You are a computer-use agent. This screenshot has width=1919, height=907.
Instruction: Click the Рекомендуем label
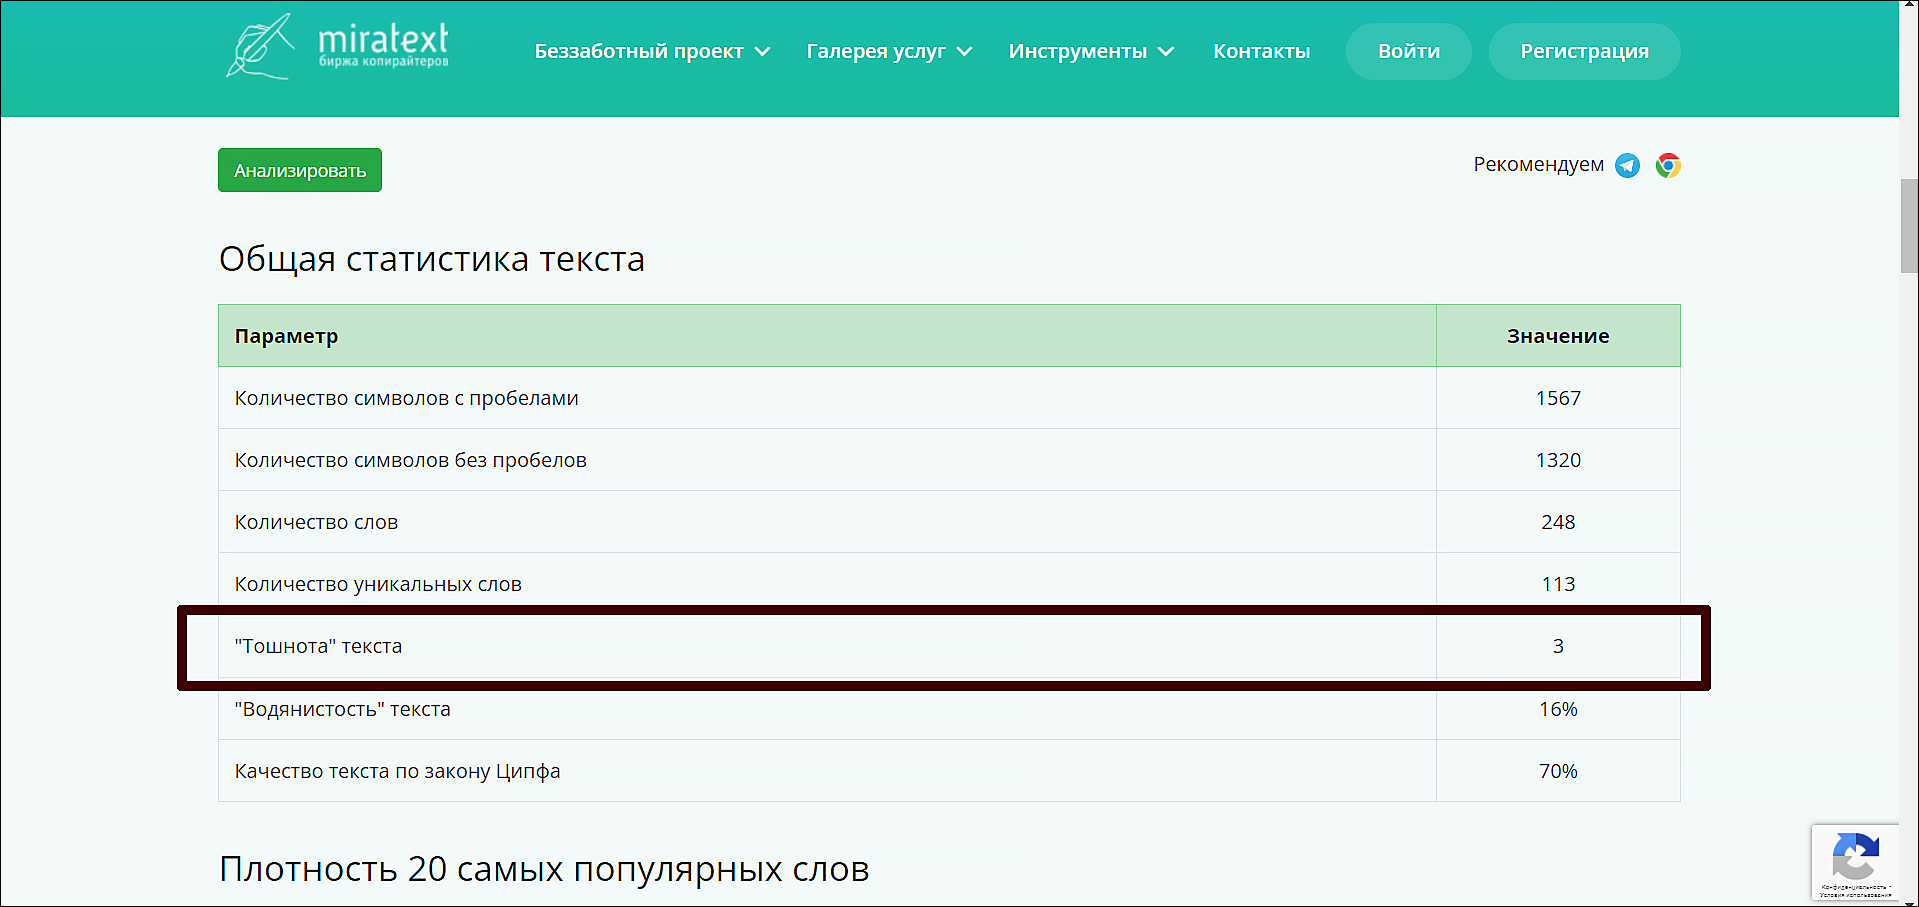1538,165
